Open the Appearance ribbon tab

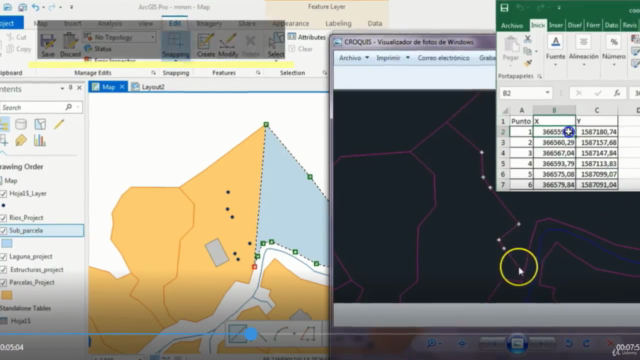(x=291, y=23)
